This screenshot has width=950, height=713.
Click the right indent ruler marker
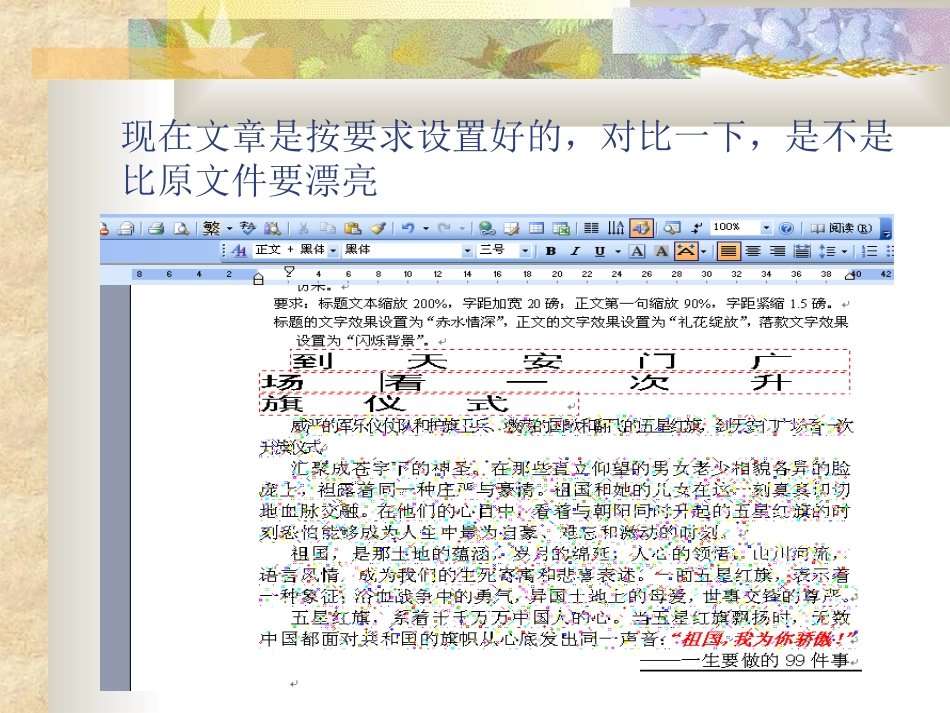pyautogui.click(x=849, y=276)
